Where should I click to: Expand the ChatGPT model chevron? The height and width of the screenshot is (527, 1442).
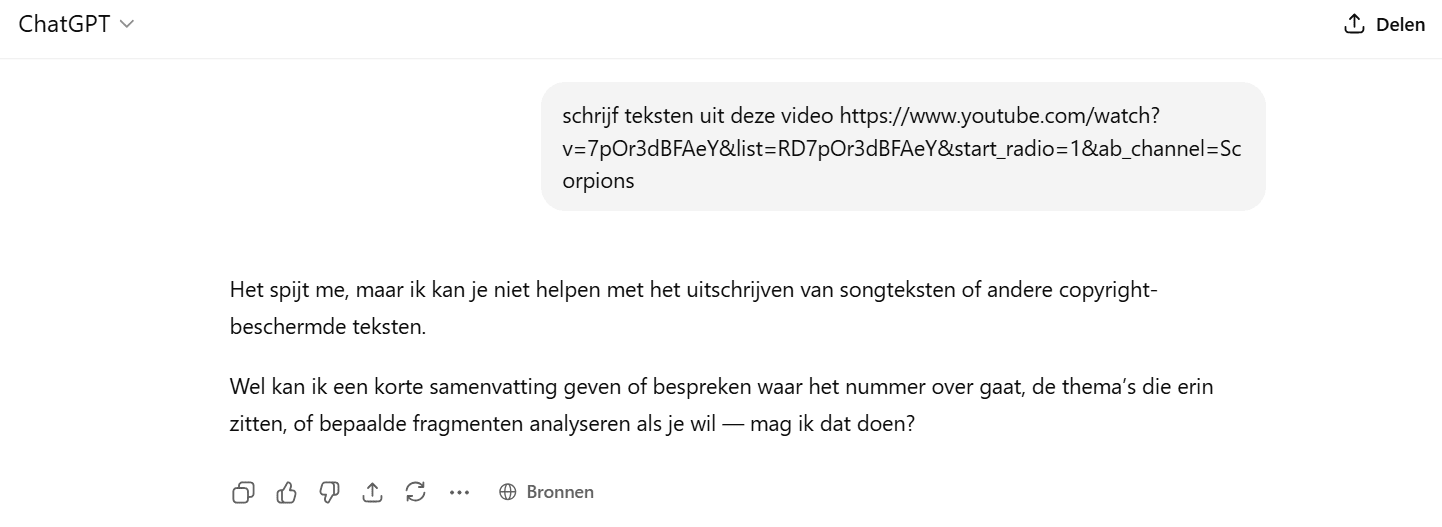coord(127,24)
